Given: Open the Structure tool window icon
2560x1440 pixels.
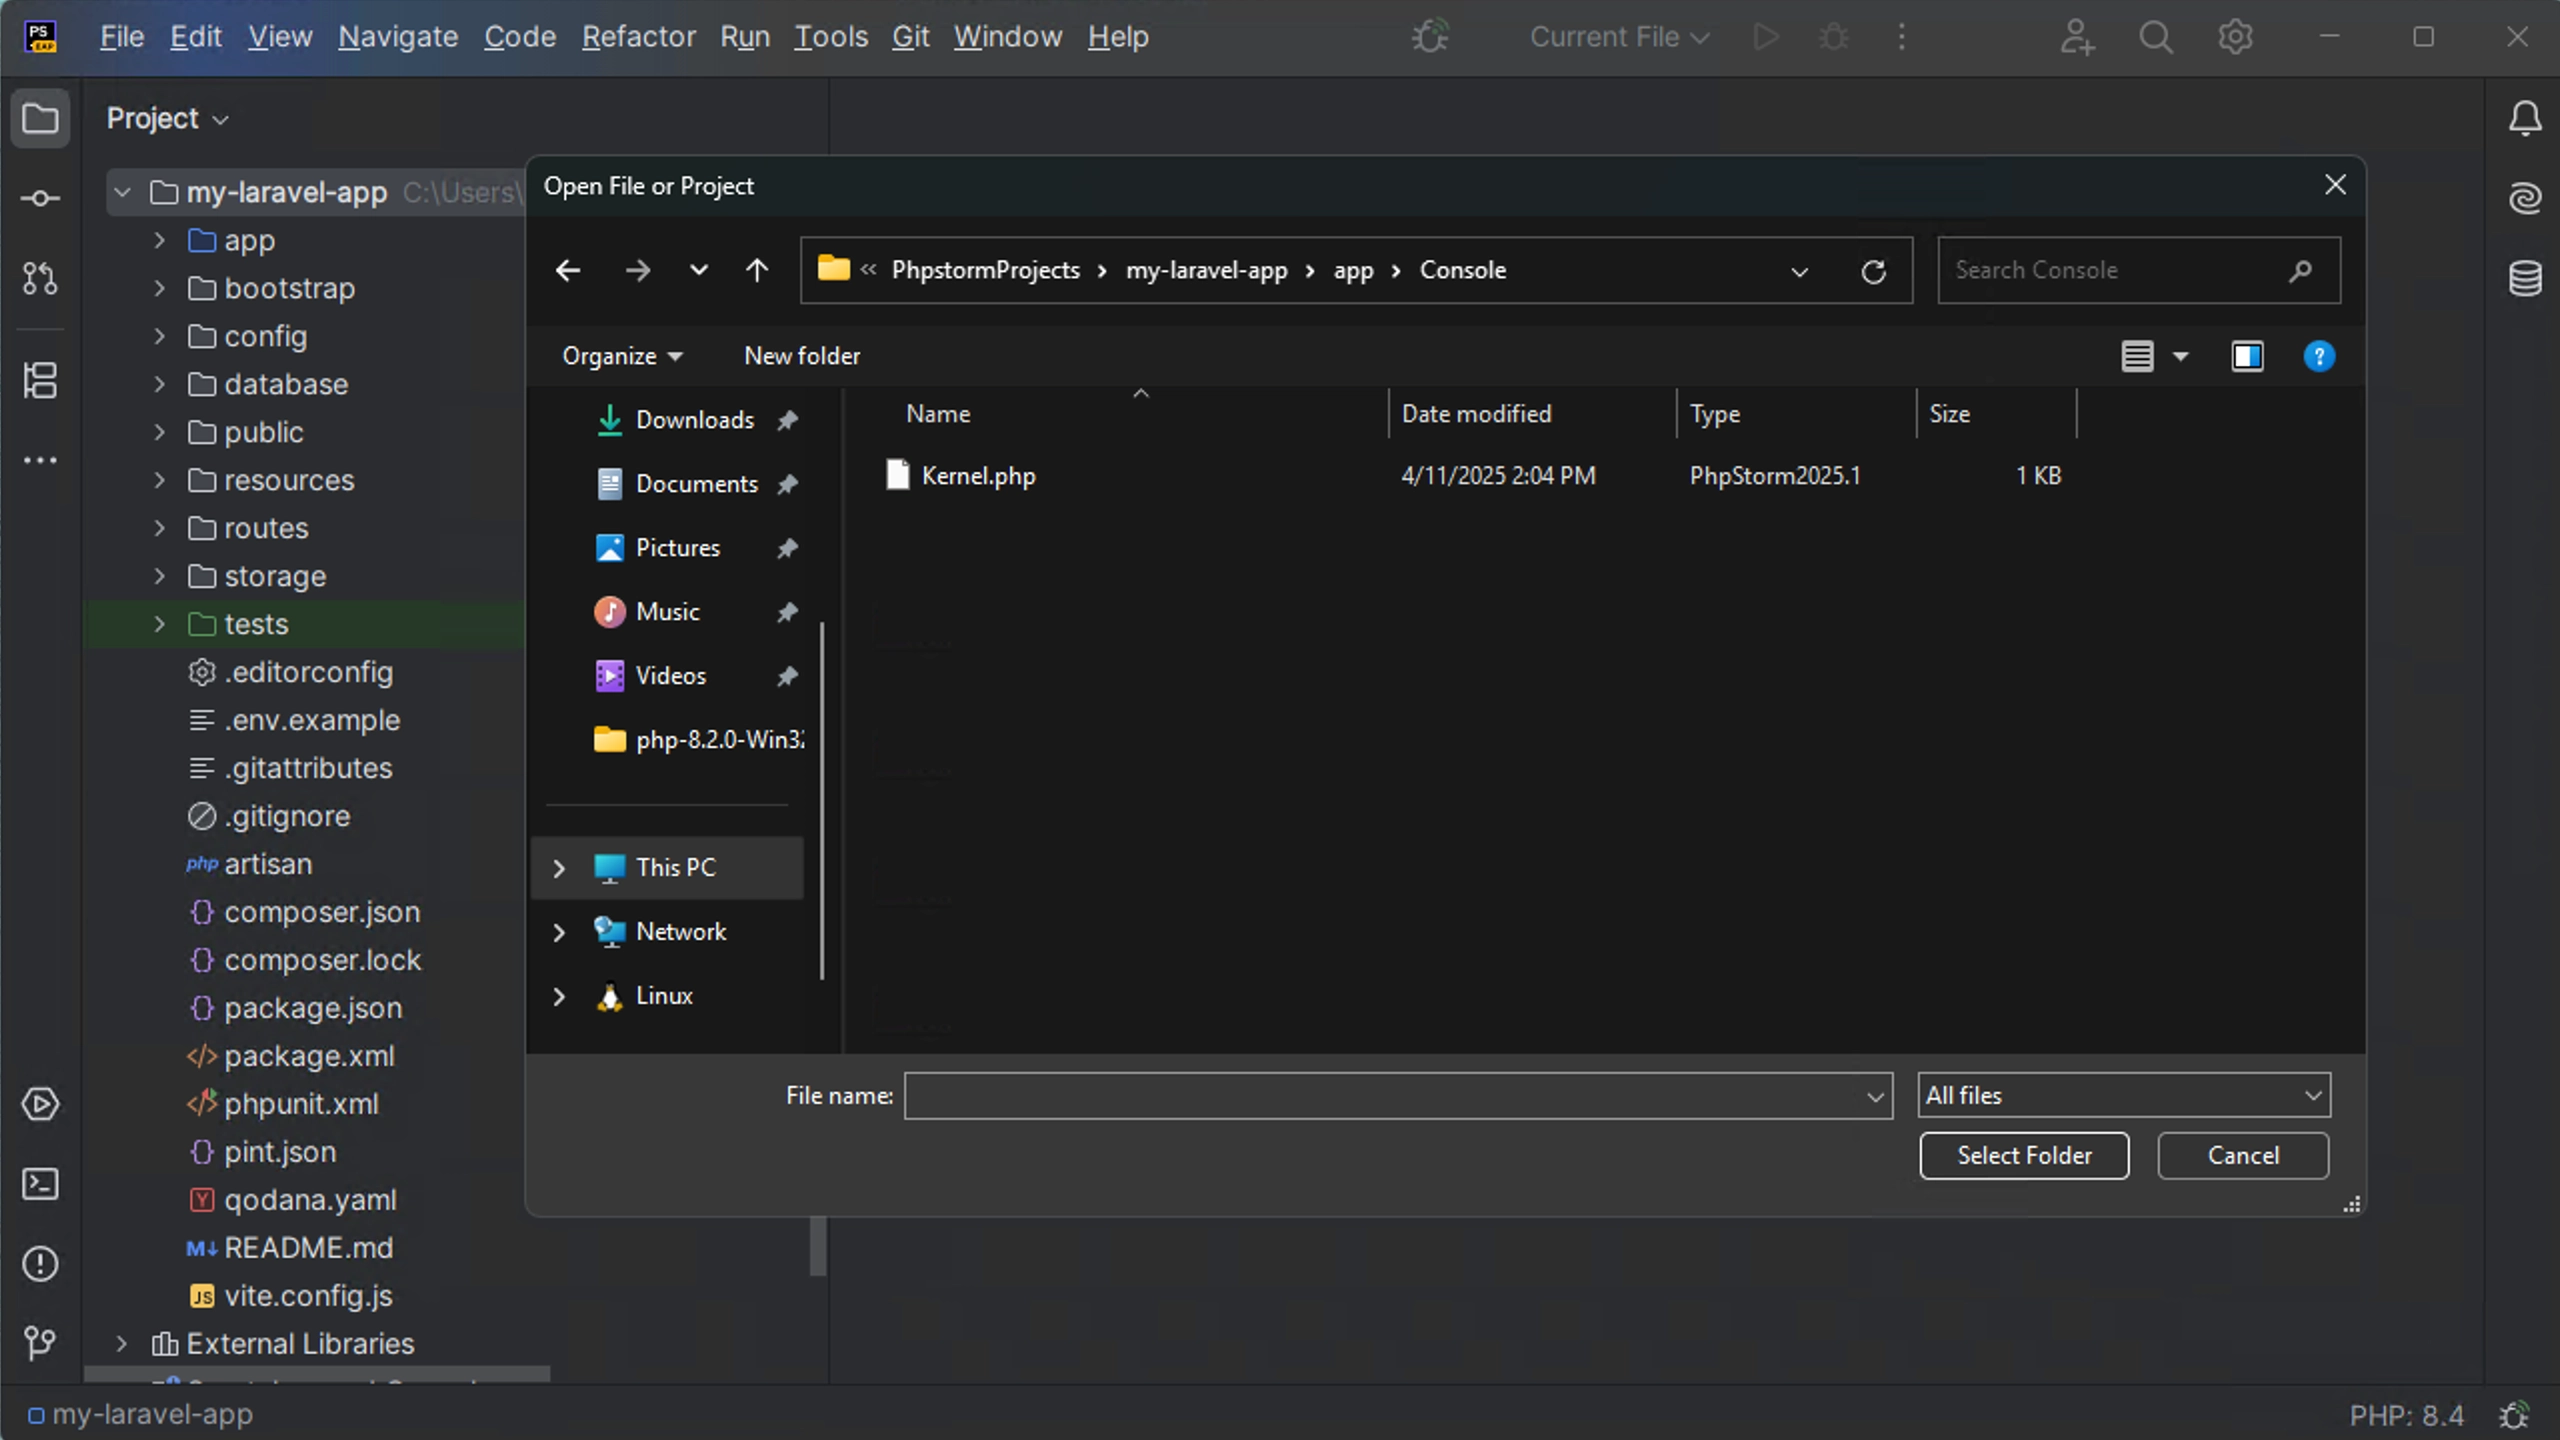Looking at the screenshot, I should tap(40, 380).
